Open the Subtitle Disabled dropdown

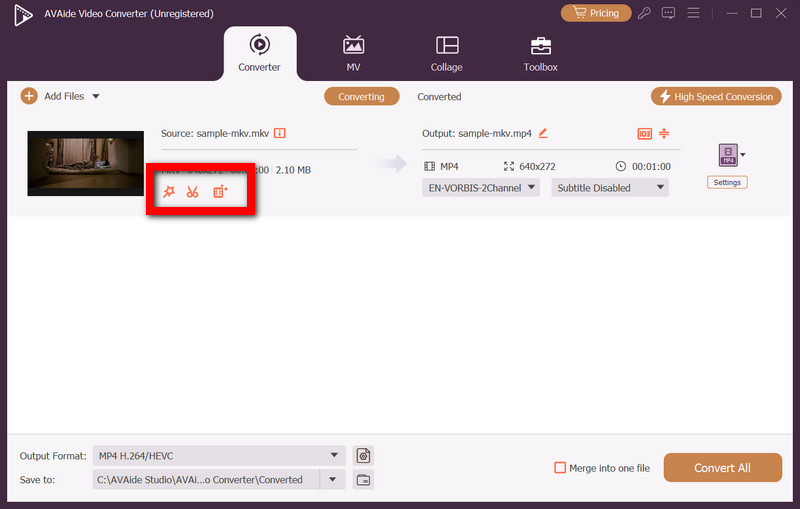point(610,188)
